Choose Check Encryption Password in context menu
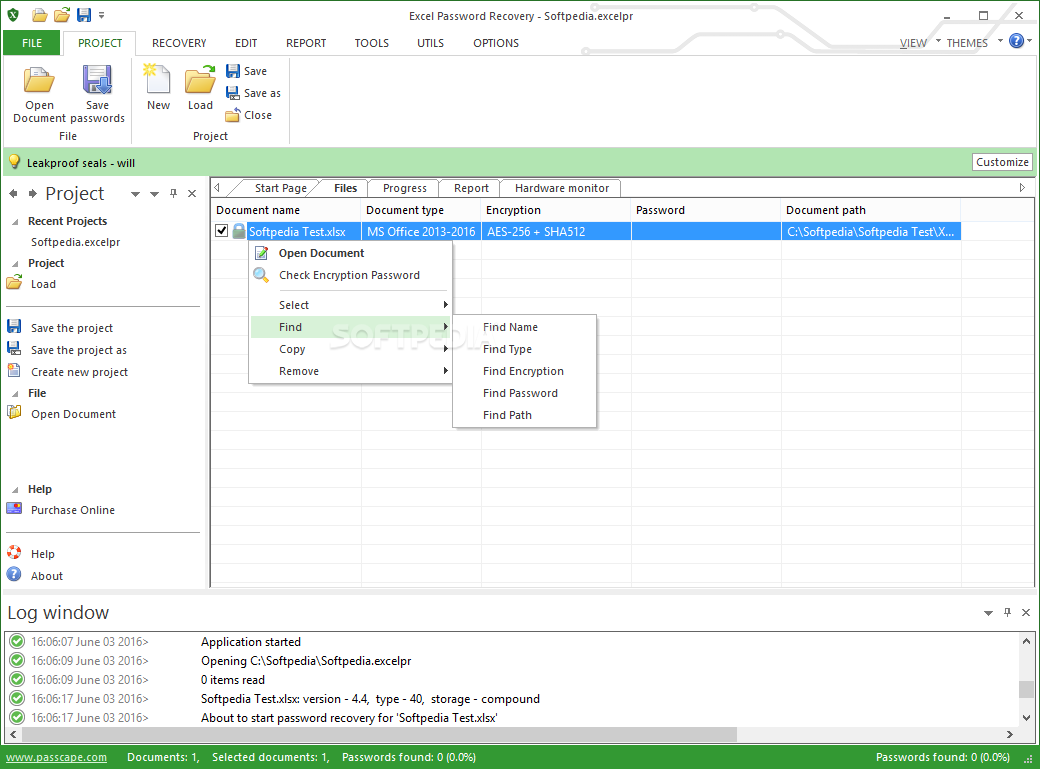 [350, 275]
